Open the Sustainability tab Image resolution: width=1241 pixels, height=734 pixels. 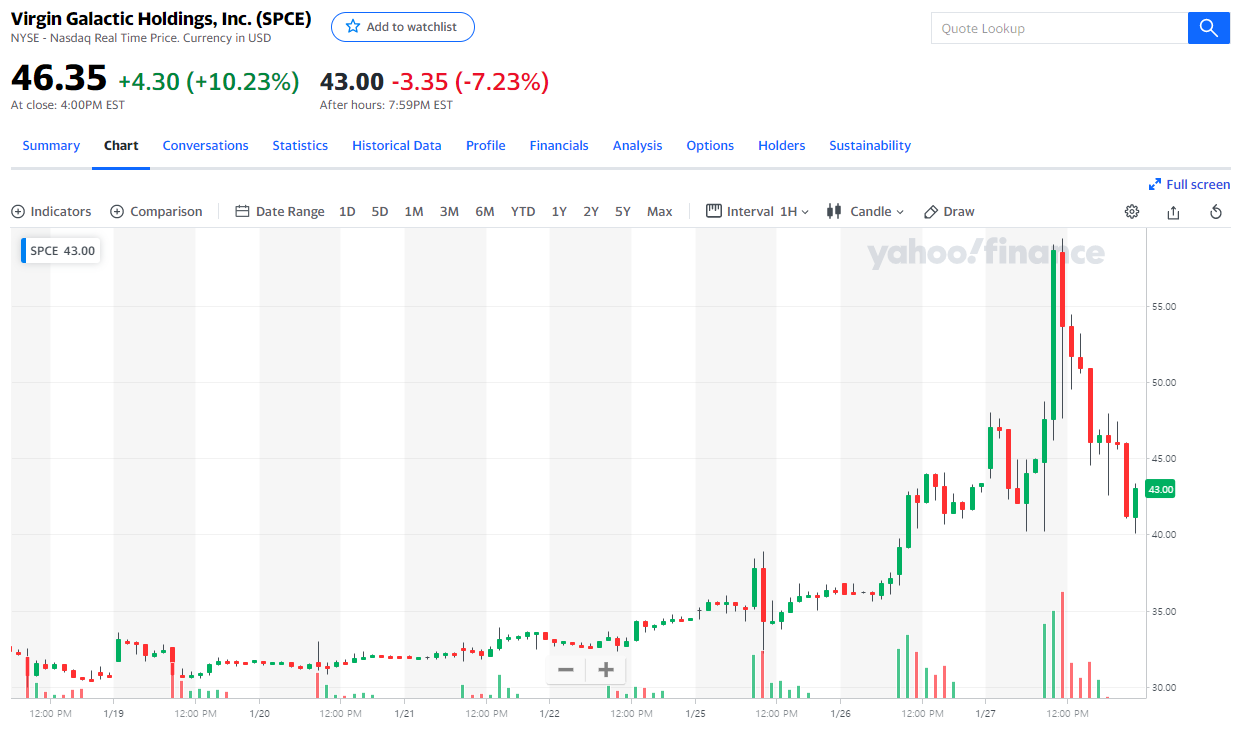pos(870,146)
